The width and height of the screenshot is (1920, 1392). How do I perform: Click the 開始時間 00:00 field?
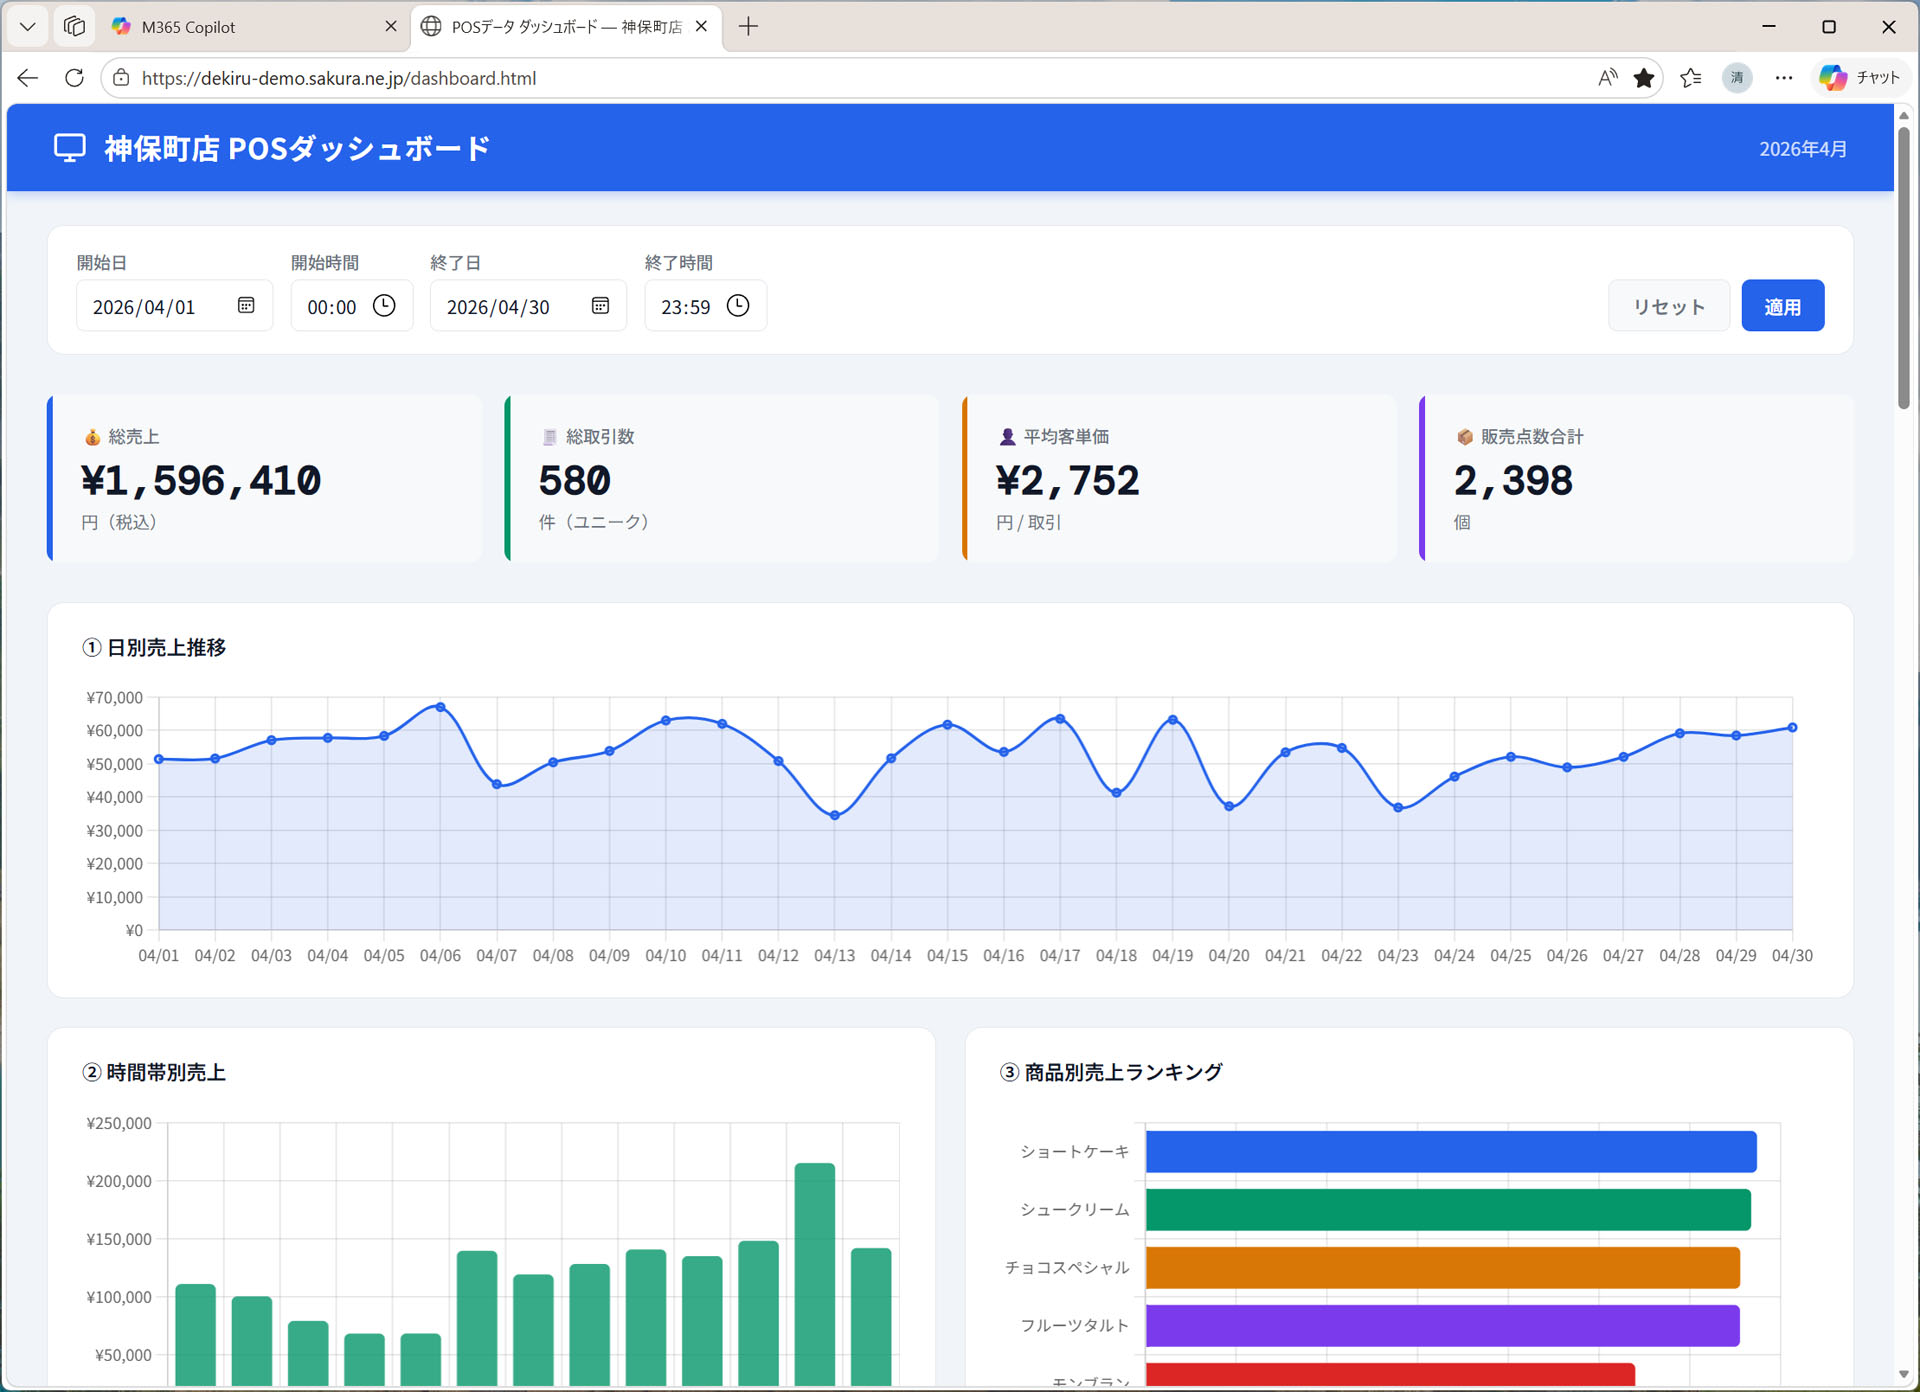[351, 306]
